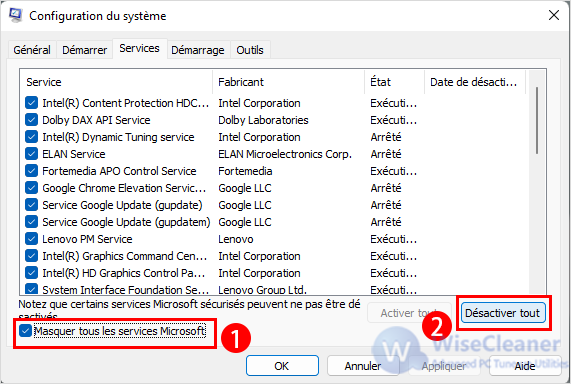
Task: Click the Lenovo Group Ltd. cell
Action: tap(262, 290)
